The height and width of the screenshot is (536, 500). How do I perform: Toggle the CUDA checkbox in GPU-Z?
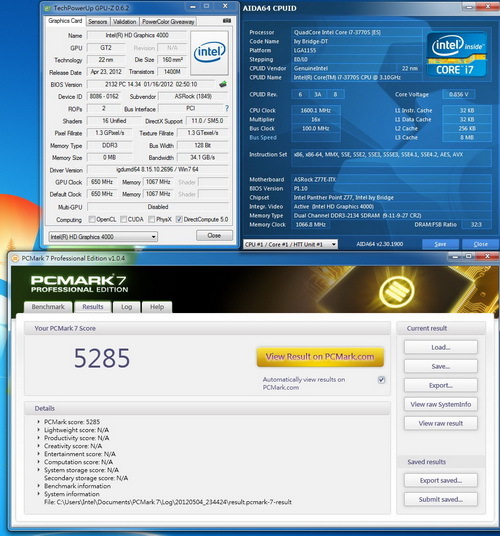coord(123,219)
